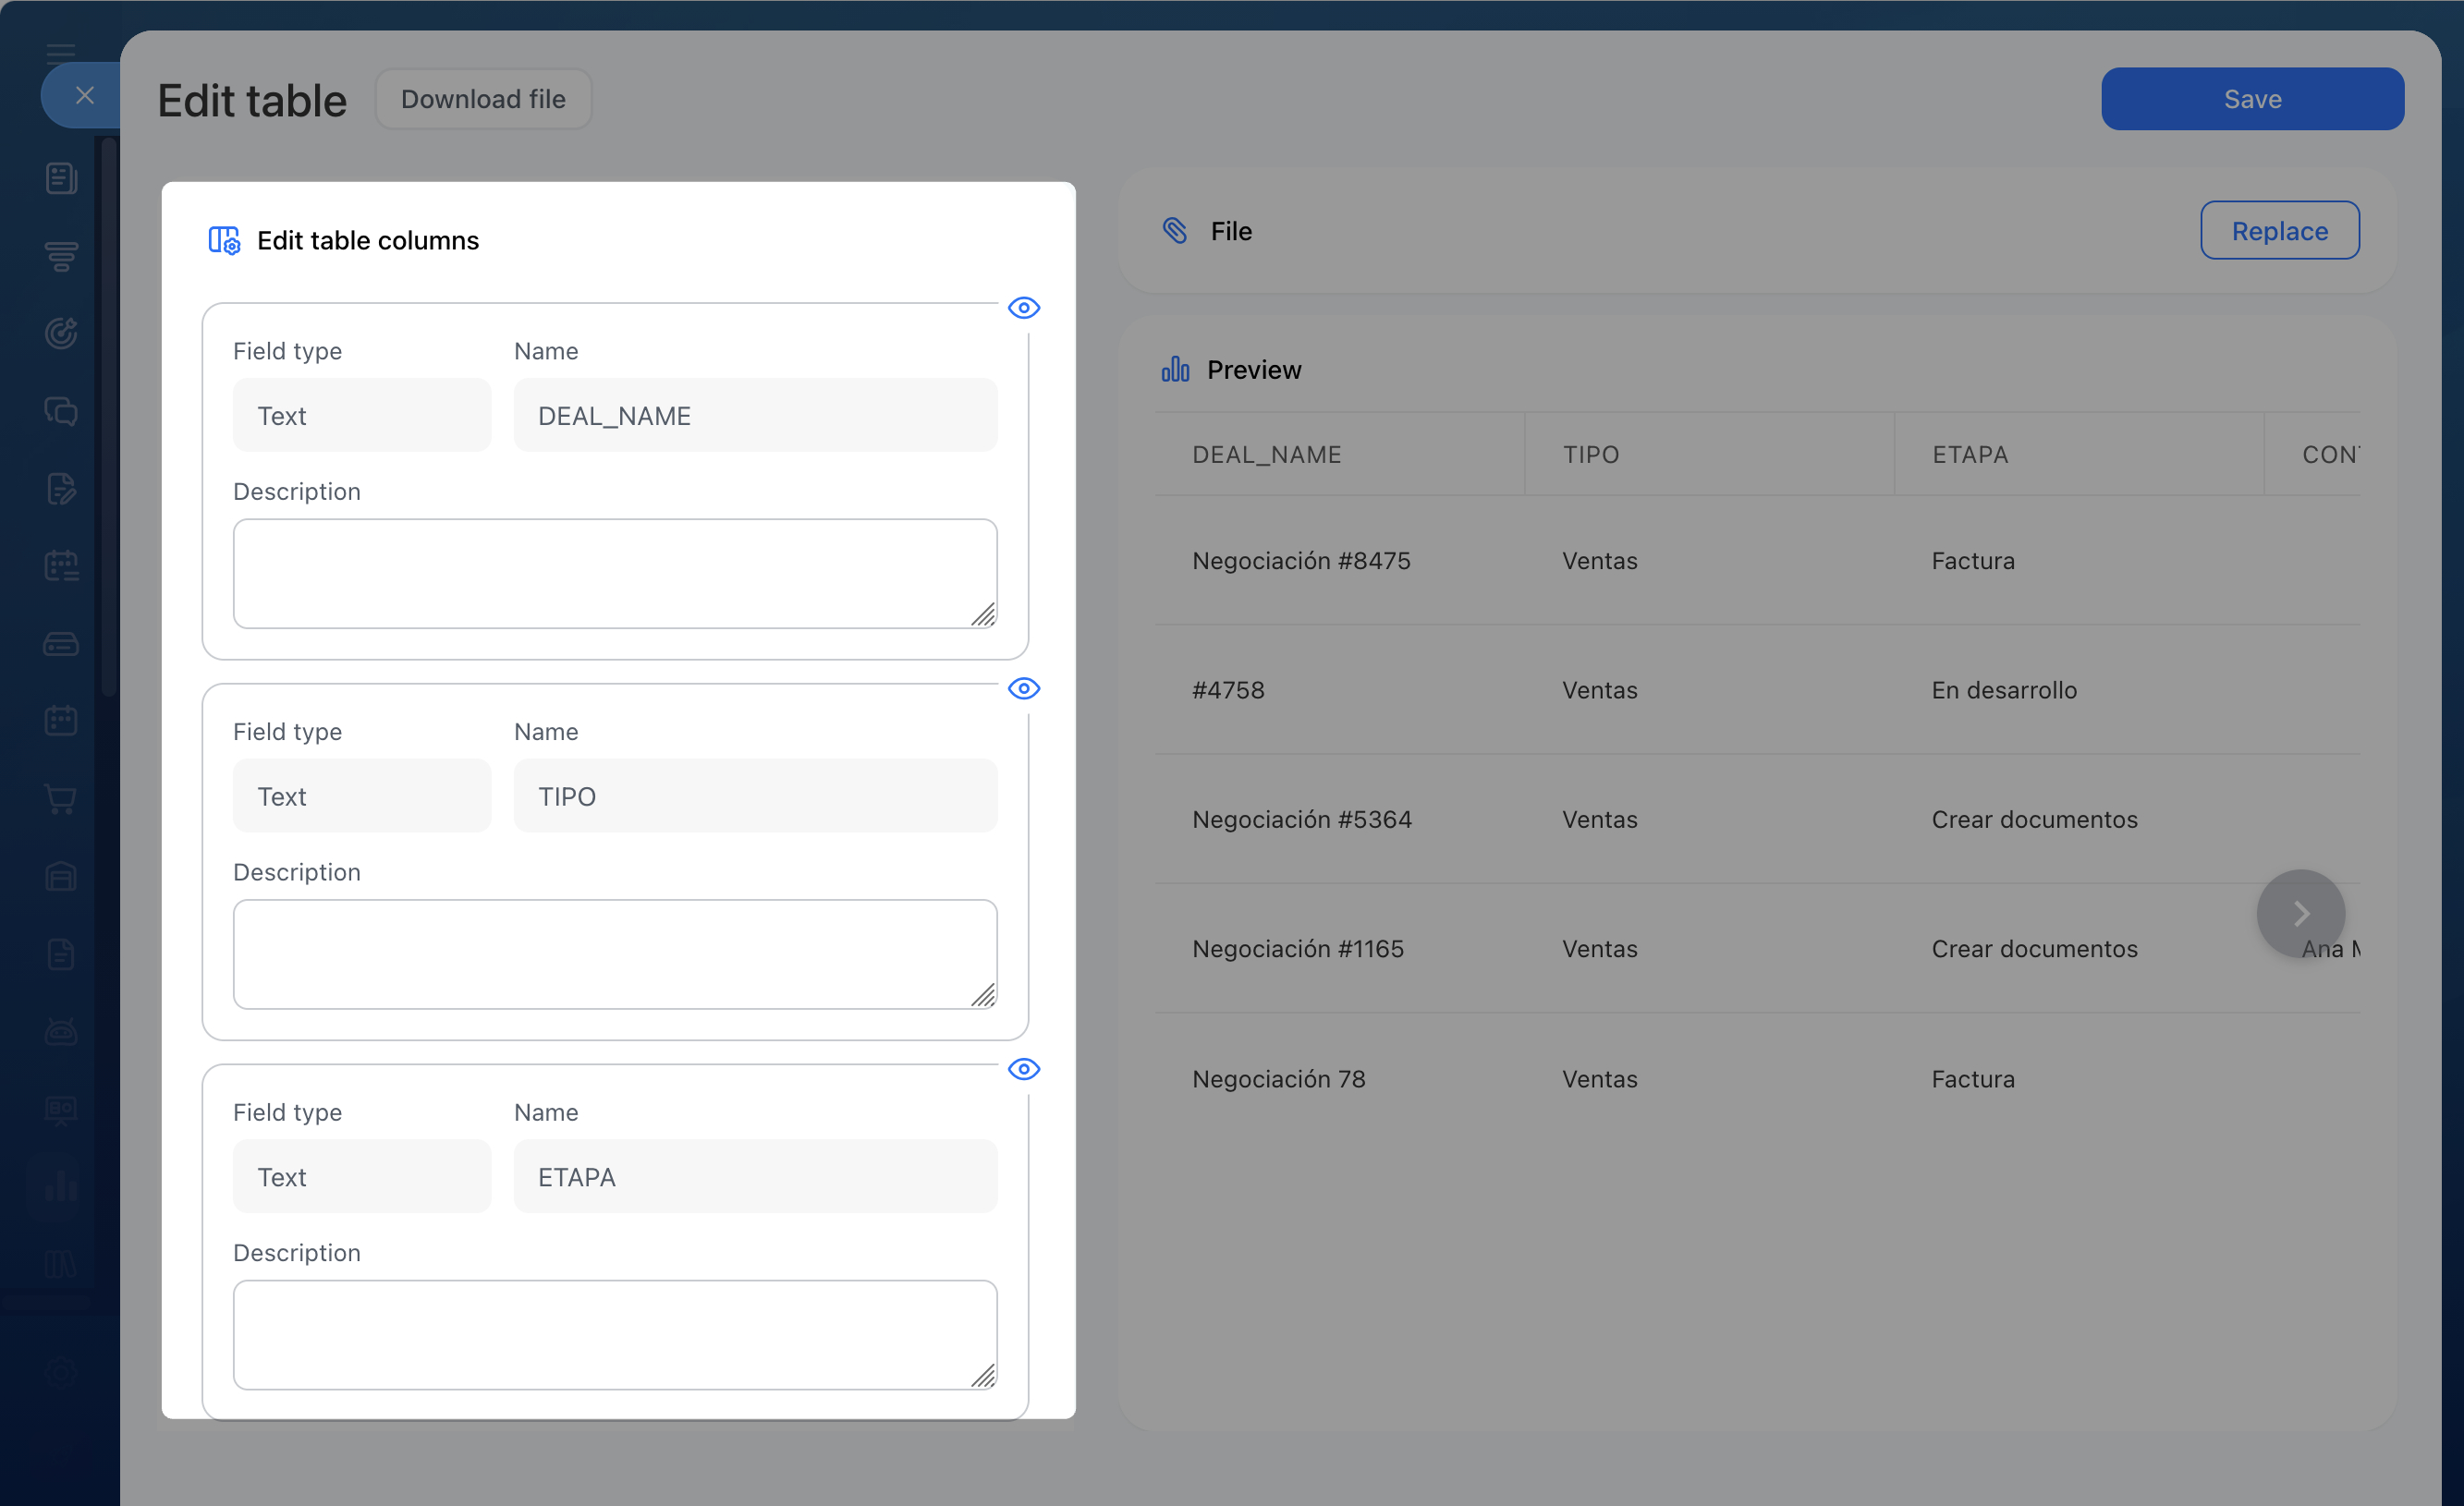Toggle visibility of ETAPA column
Screen dimensions: 2464x1506
1024,1069
